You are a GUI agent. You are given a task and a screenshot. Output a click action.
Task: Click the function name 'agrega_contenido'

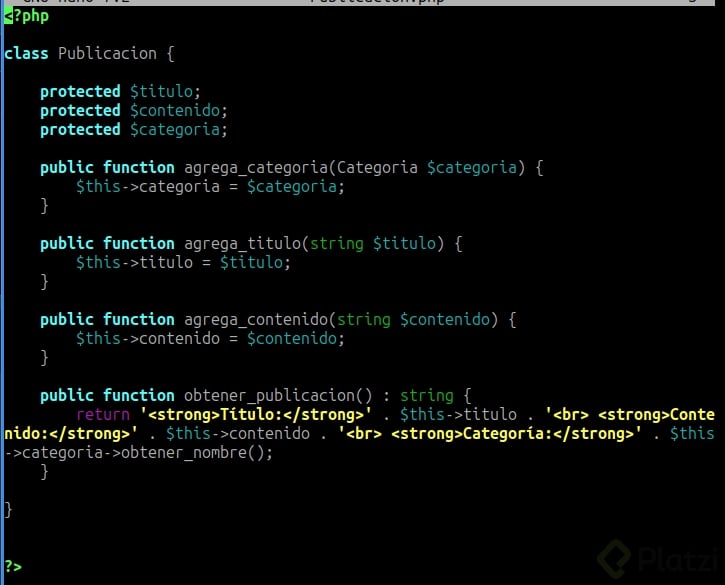[x=256, y=319]
